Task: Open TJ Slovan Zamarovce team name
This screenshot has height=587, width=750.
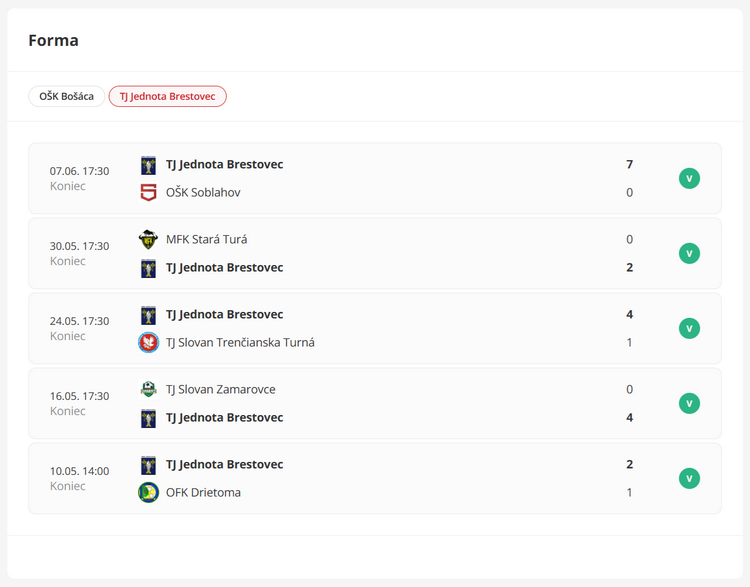Action: (x=221, y=389)
